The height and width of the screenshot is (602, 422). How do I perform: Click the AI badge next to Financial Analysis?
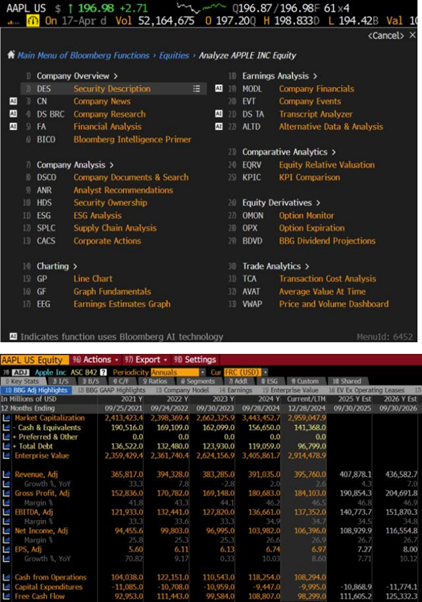13,127
